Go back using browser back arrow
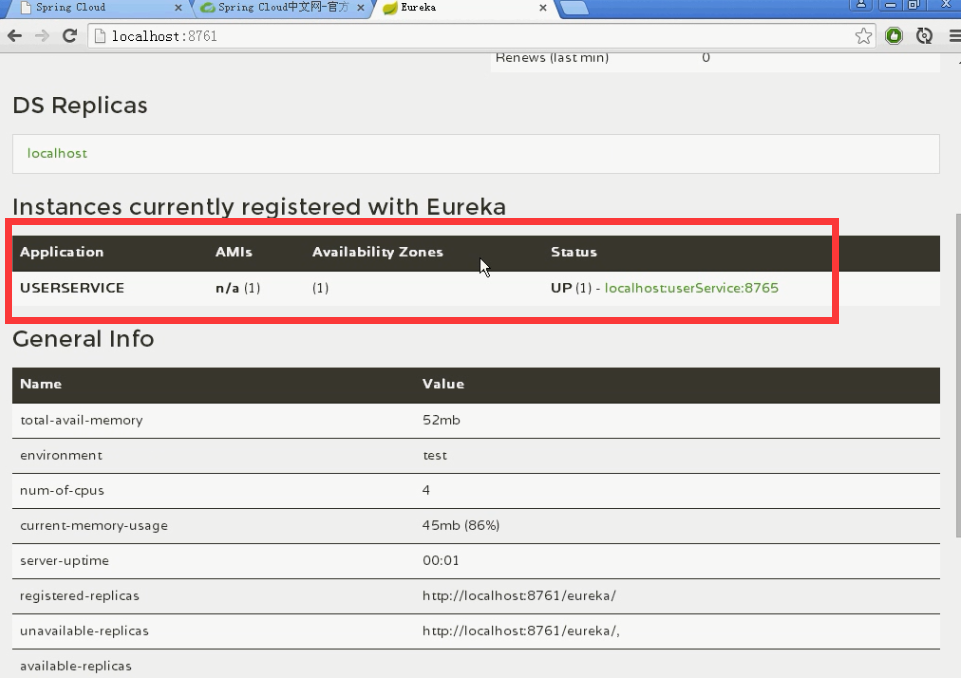This screenshot has height=678, width=961. [x=15, y=36]
